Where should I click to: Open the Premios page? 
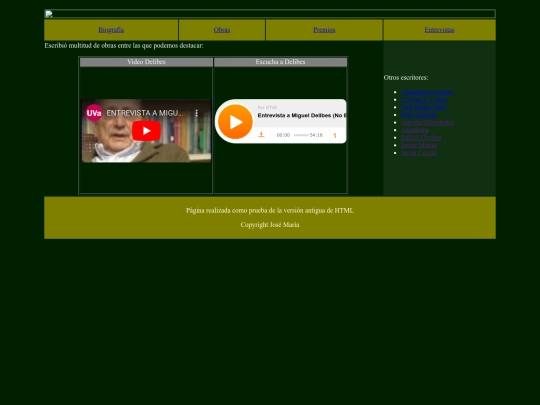point(324,30)
